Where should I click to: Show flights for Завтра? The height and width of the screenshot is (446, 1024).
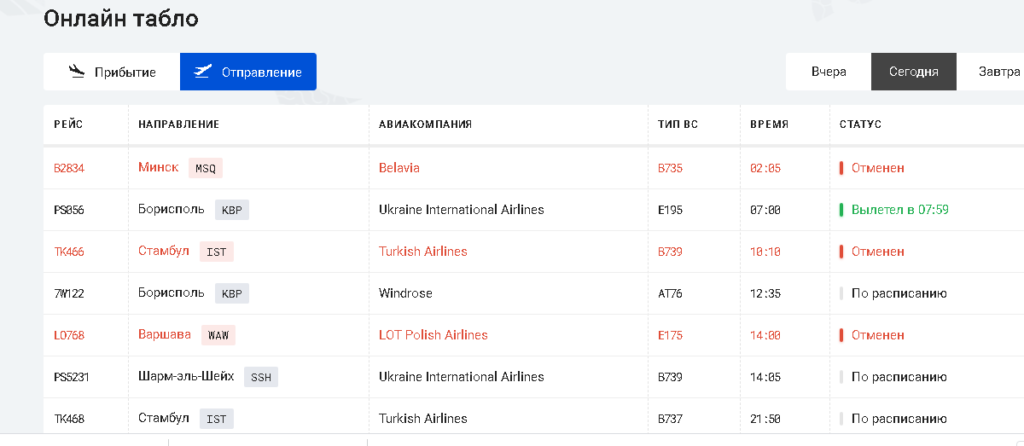click(998, 72)
